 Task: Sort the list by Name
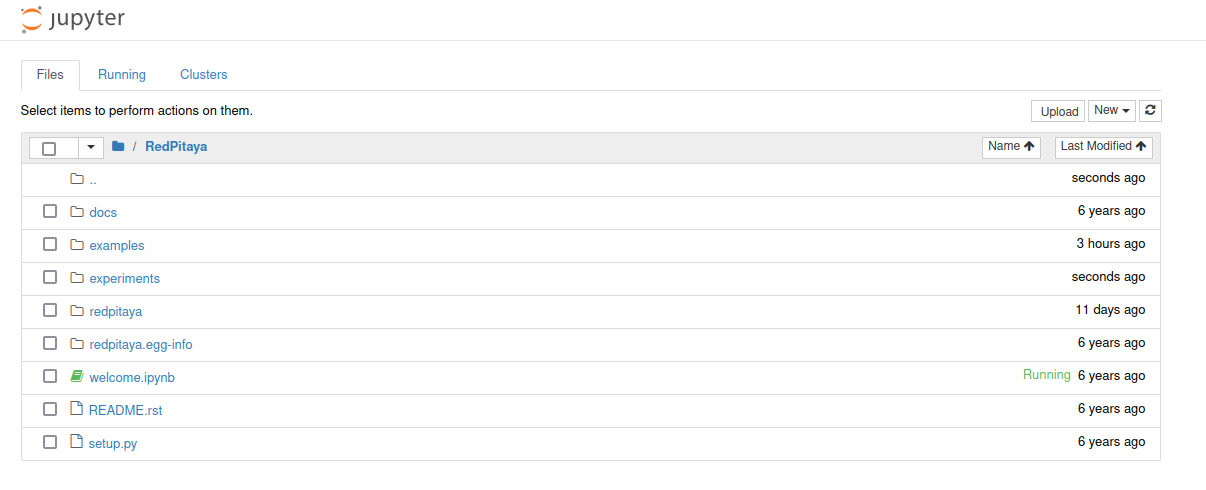click(x=1011, y=147)
